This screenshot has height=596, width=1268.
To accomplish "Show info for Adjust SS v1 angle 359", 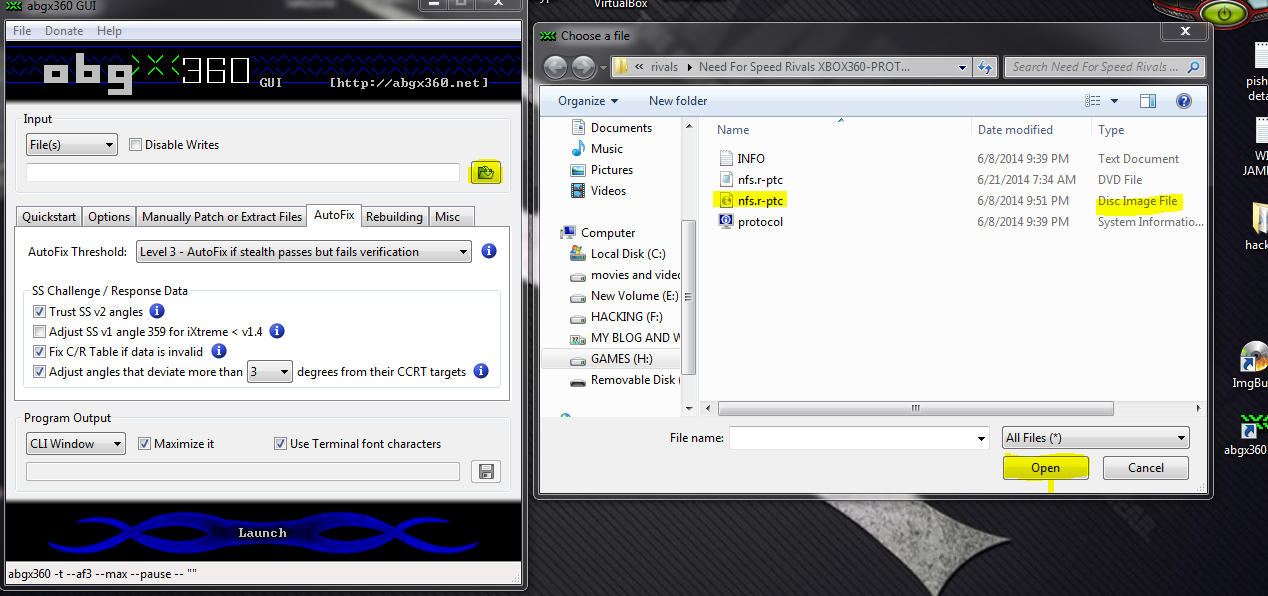I will (278, 331).
